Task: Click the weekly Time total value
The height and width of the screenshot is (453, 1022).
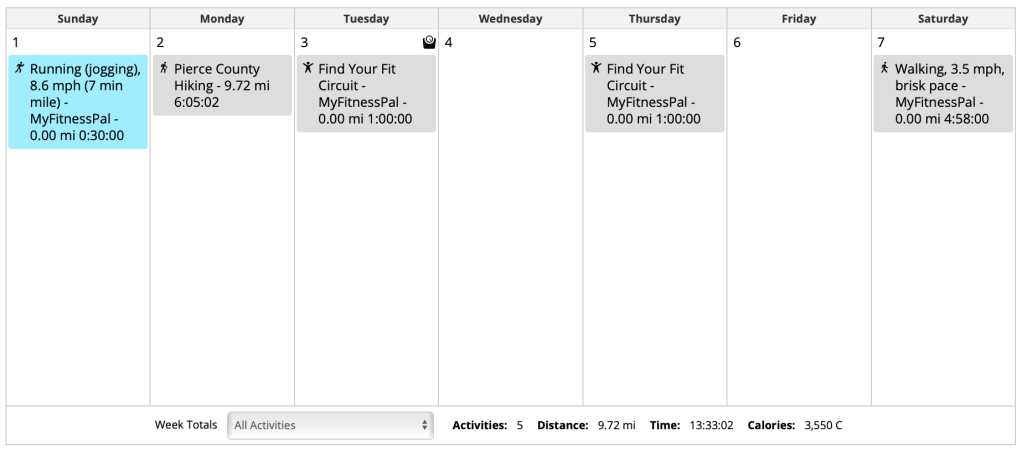Action: pyautogui.click(x=711, y=425)
